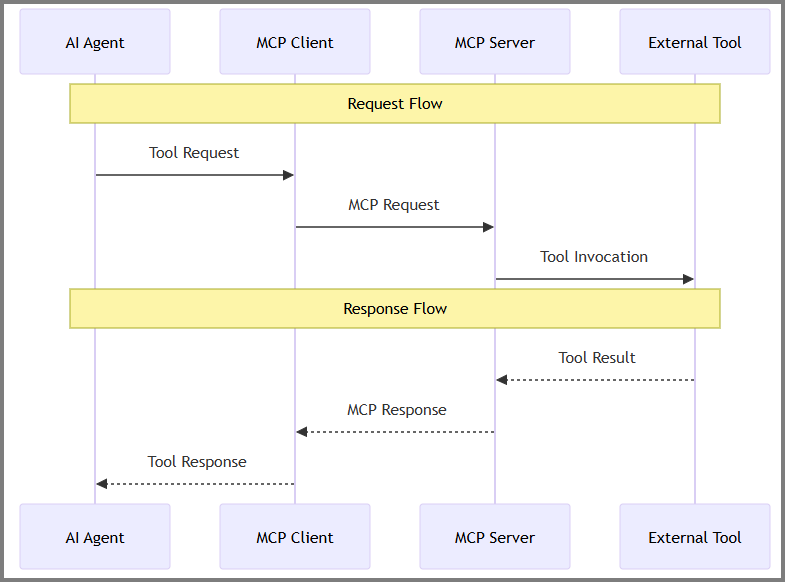Viewport: 785px width, 582px height.
Task: Click the arrowhead under Tool Invocation
Action: click(x=688, y=279)
